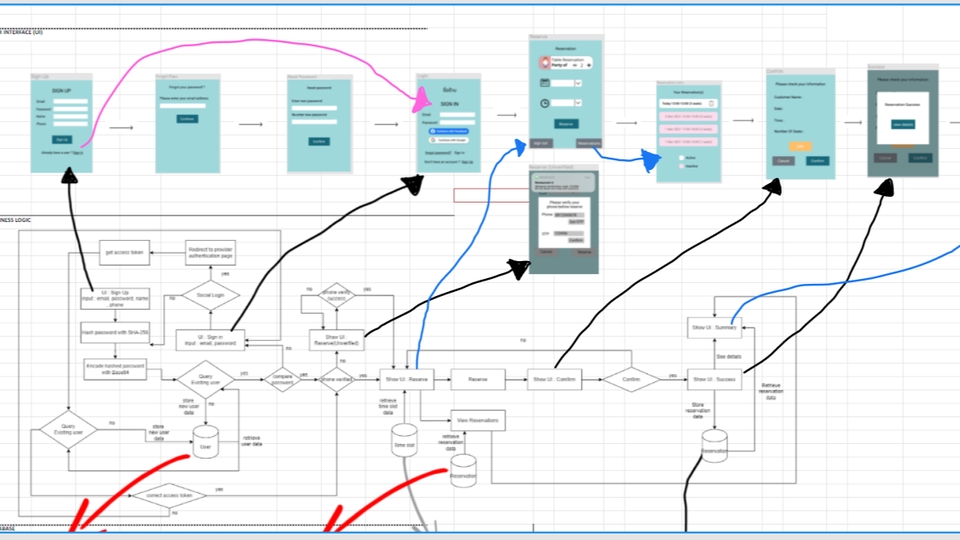Image resolution: width=960 pixels, height=540 pixels.
Task: Click the plus icon next to Party of
Action: click(x=589, y=65)
